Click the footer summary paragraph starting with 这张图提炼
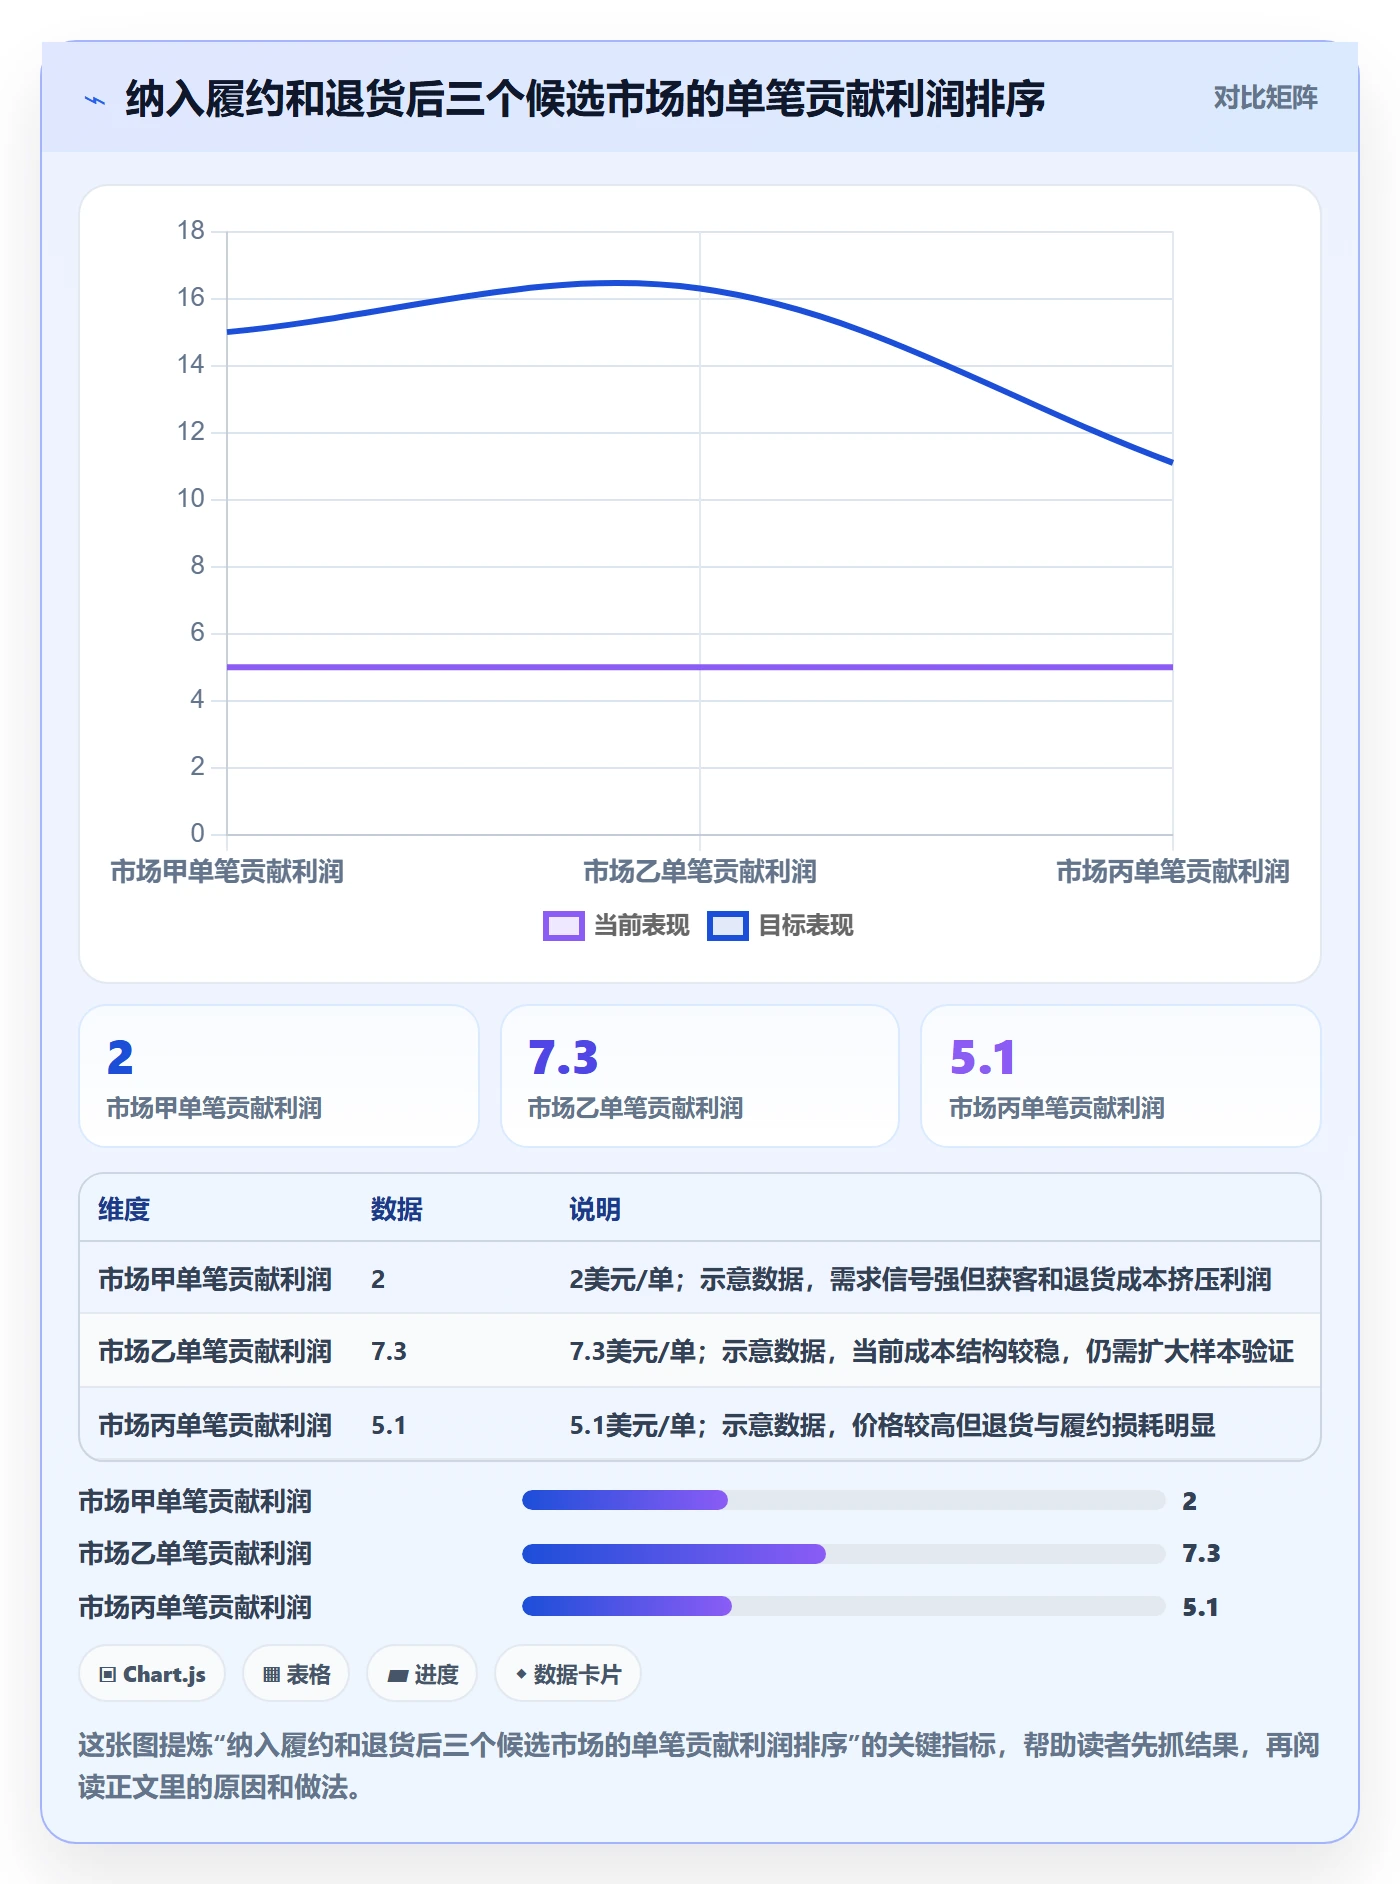This screenshot has width=1400, height=1884. [x=699, y=1765]
